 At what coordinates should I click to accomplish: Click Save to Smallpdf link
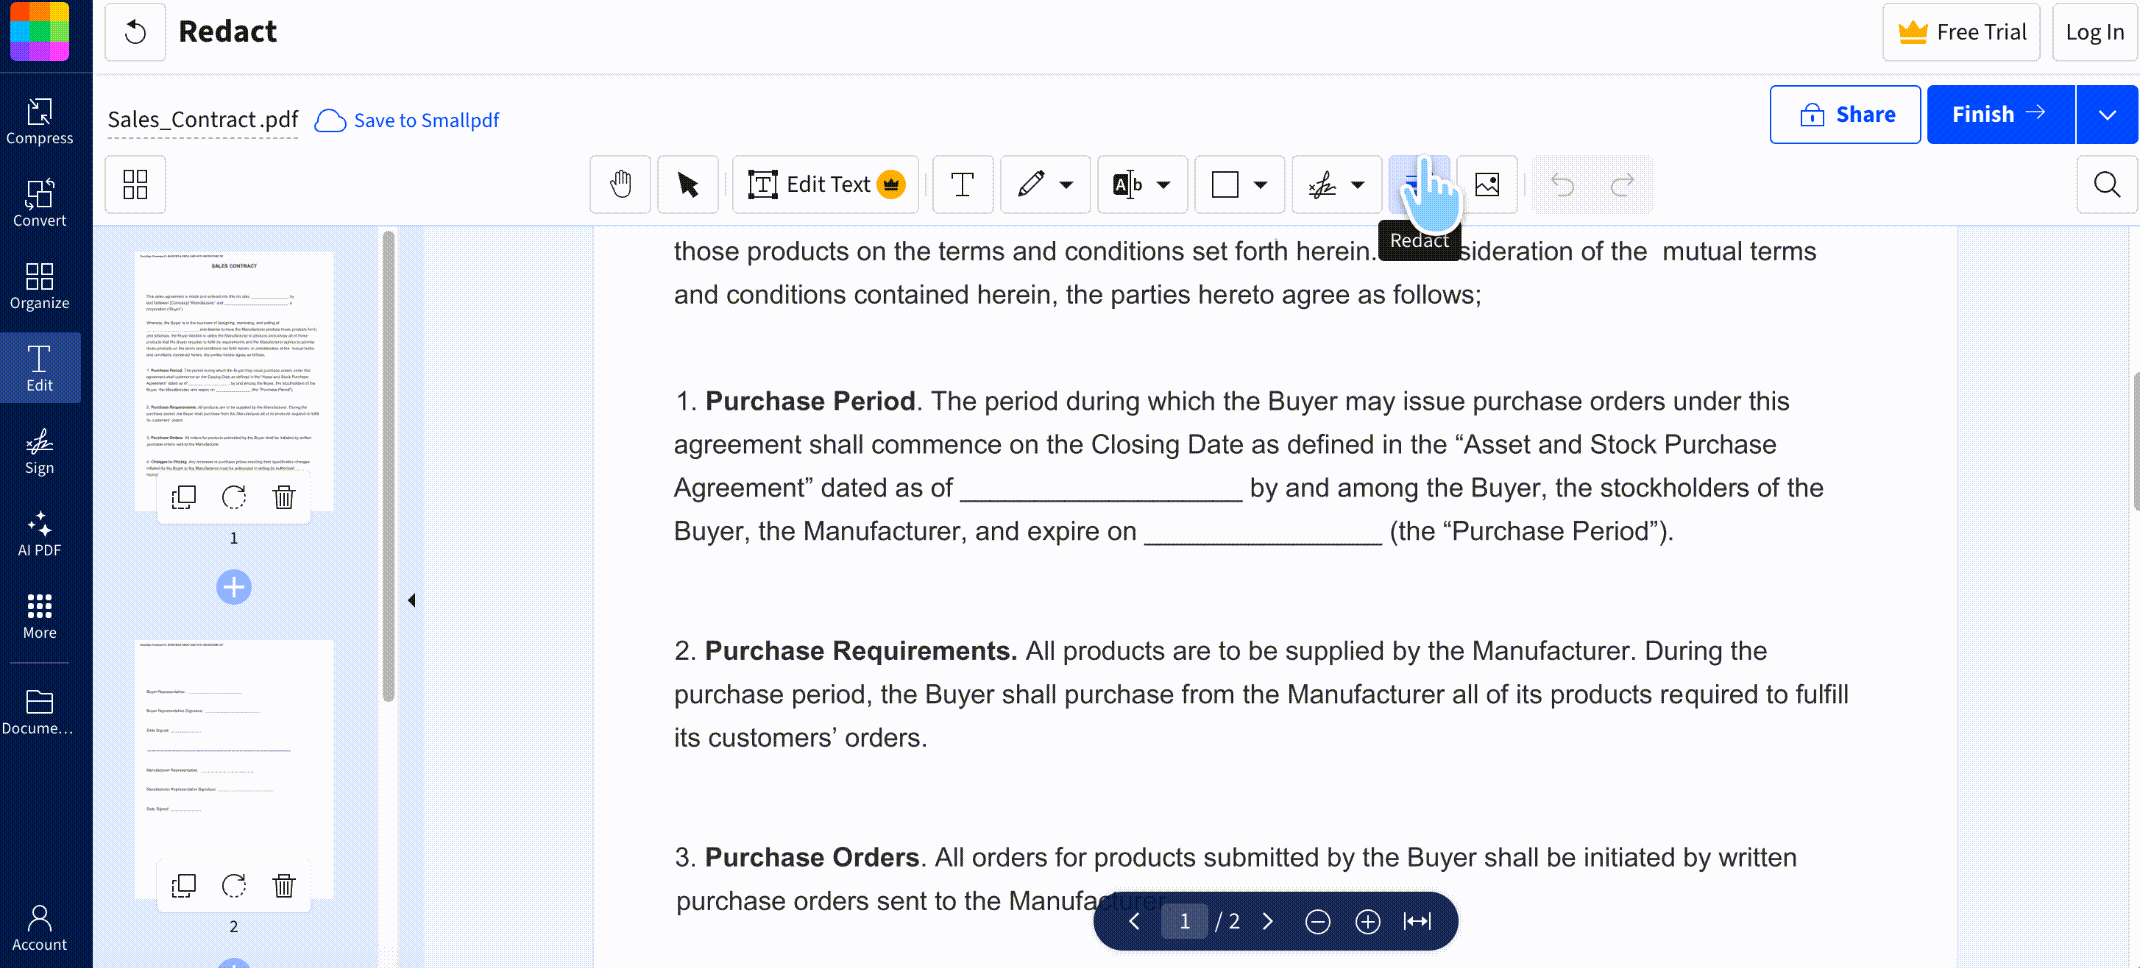point(407,120)
